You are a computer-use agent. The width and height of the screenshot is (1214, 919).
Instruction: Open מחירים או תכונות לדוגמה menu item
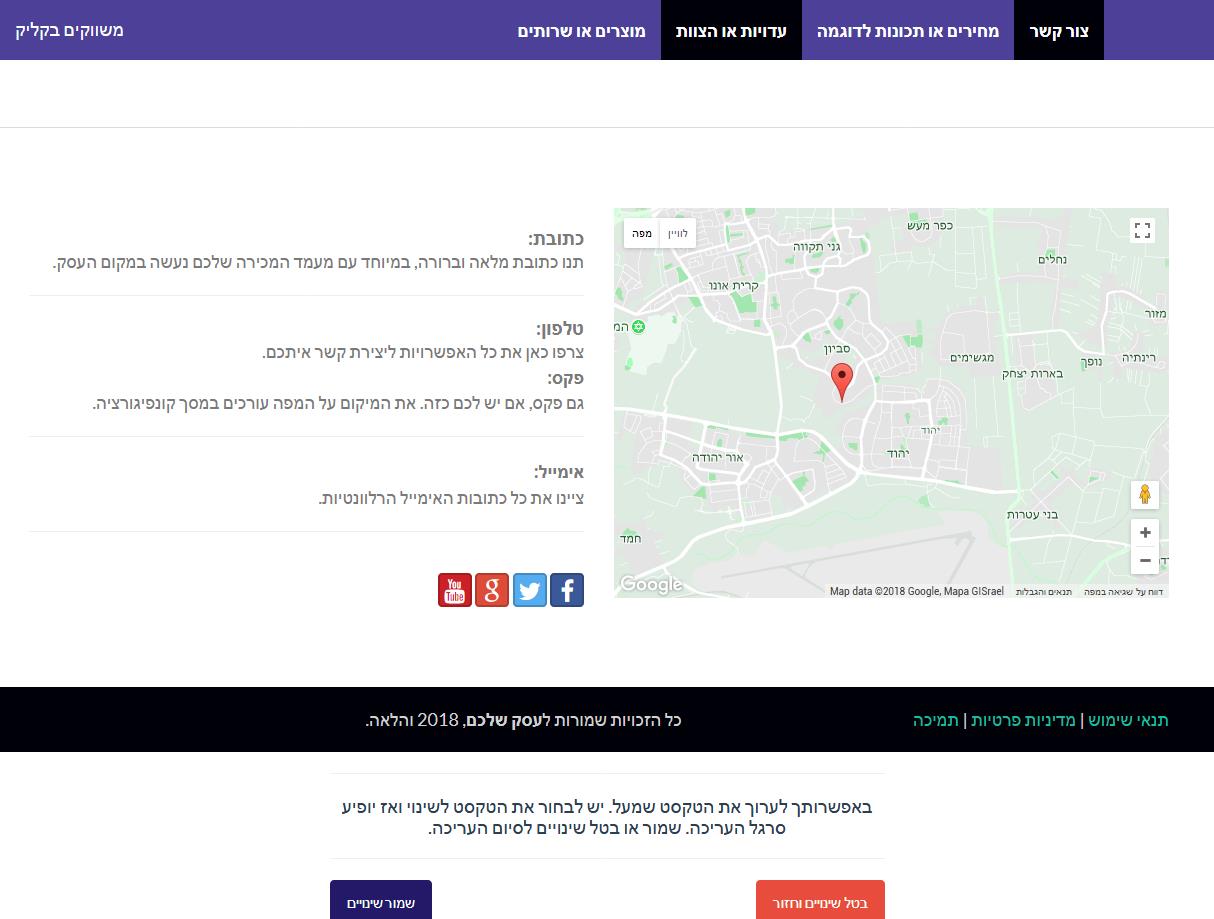[x=908, y=30]
